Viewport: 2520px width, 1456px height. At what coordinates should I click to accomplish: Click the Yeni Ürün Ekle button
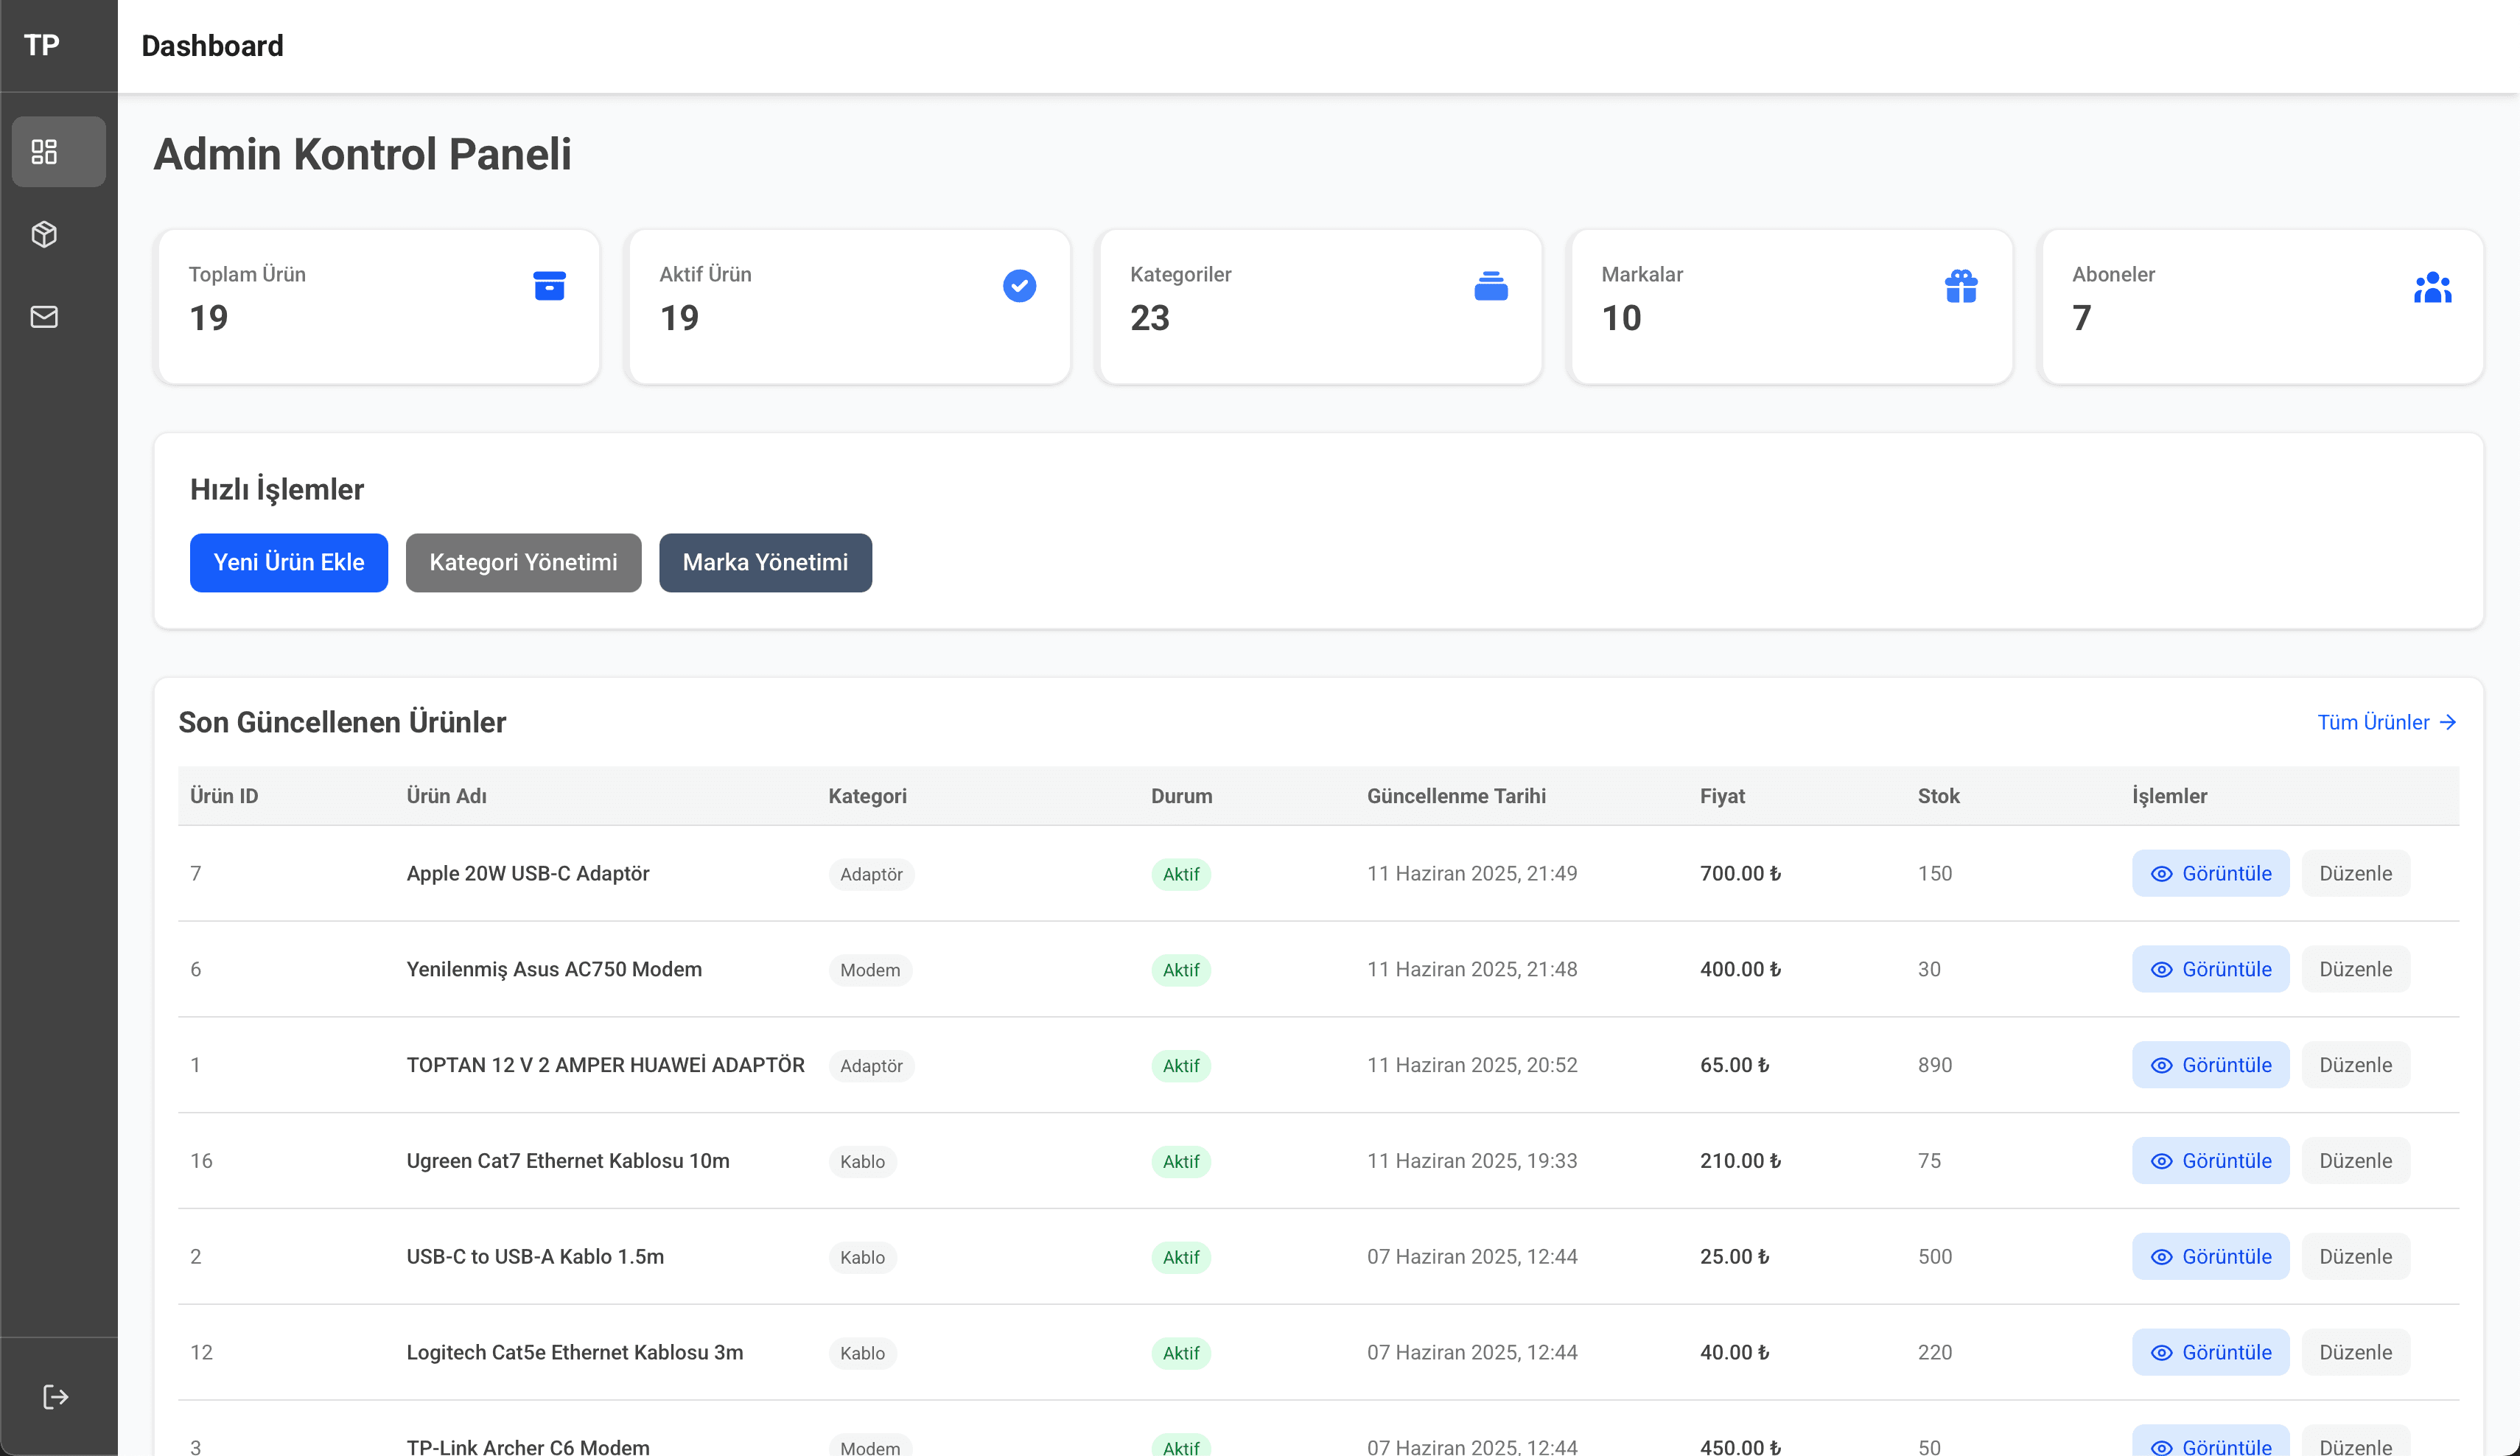coord(289,563)
